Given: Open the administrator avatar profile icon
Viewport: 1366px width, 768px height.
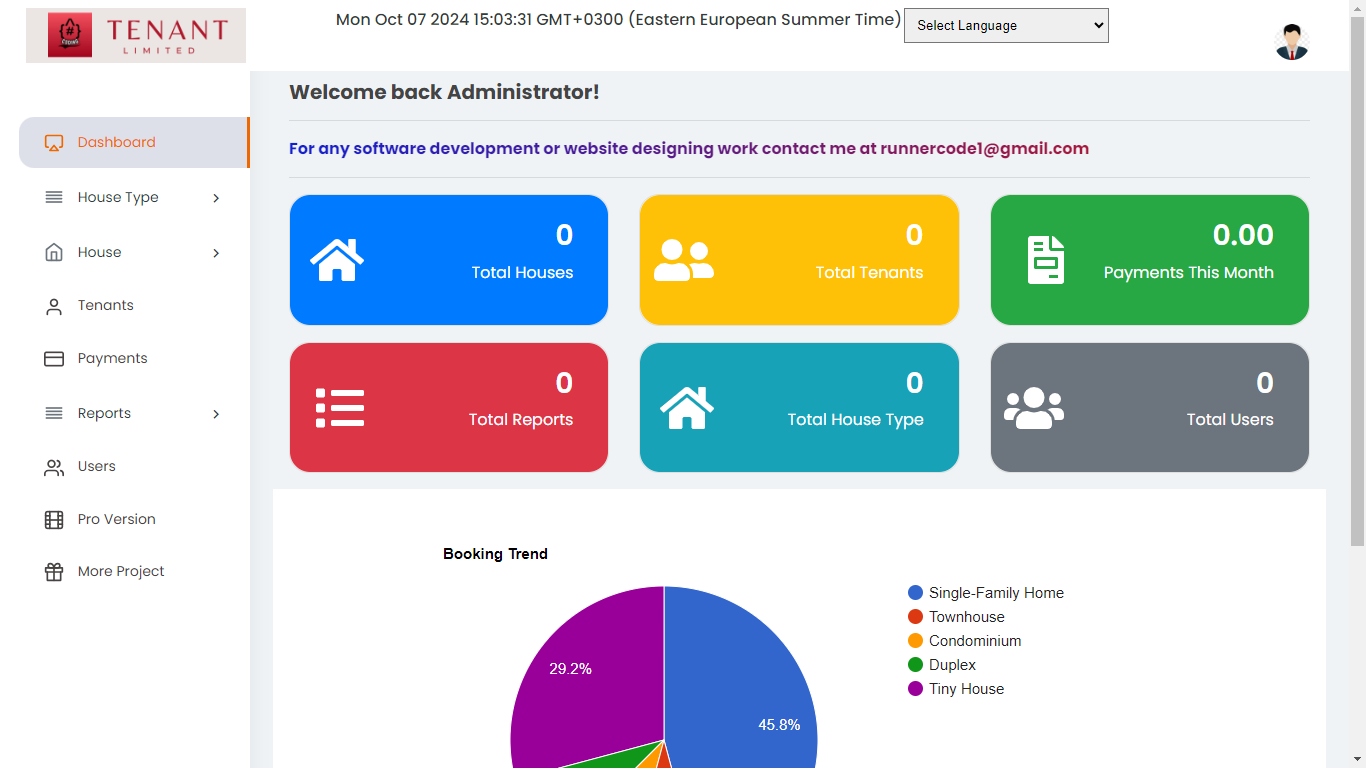Looking at the screenshot, I should (1291, 42).
